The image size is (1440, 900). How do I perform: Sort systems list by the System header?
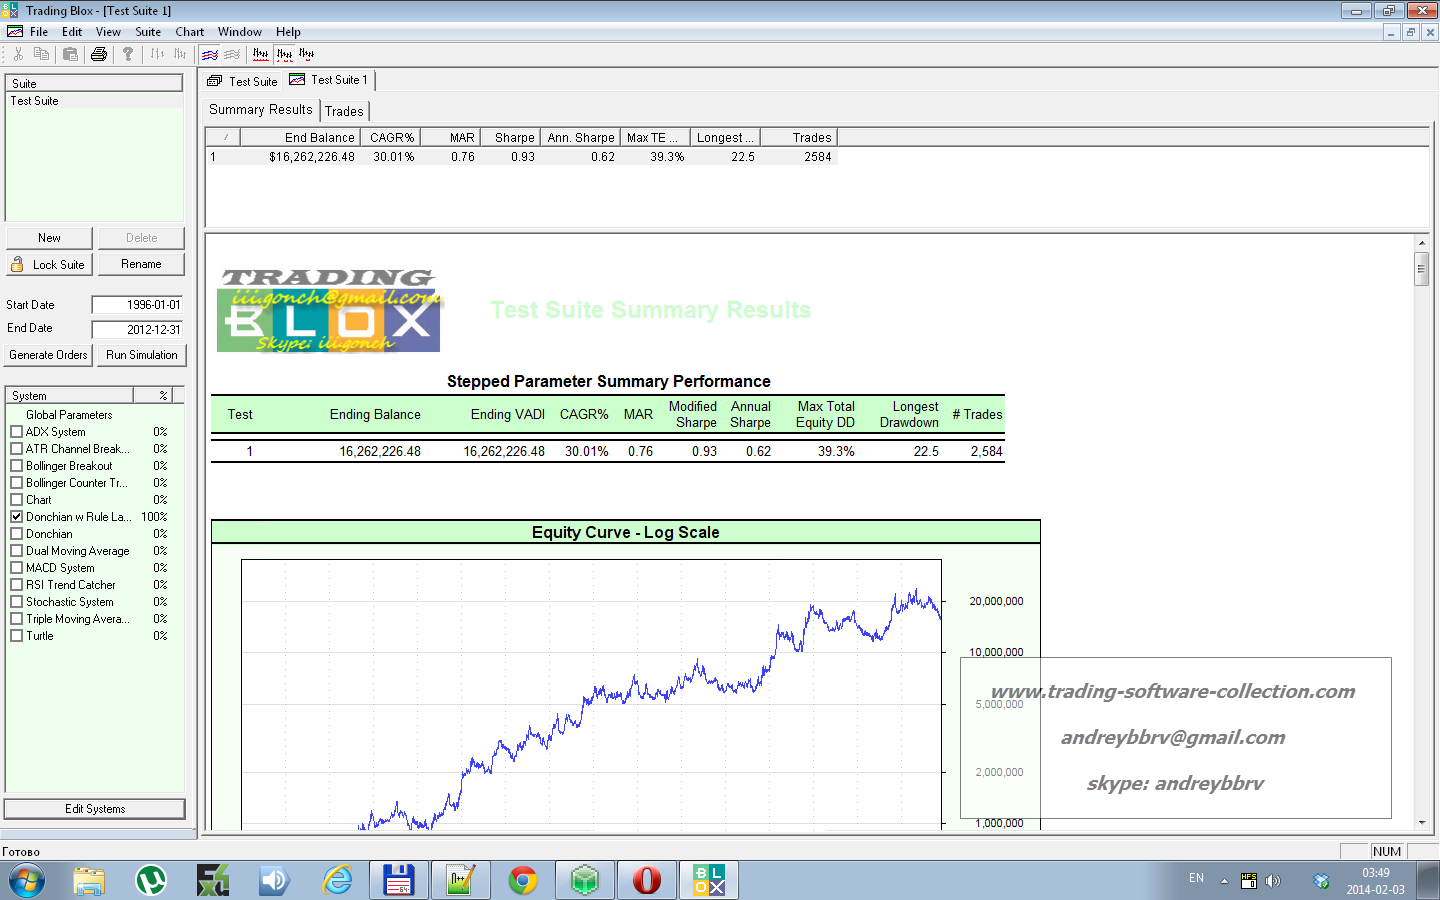(x=70, y=396)
